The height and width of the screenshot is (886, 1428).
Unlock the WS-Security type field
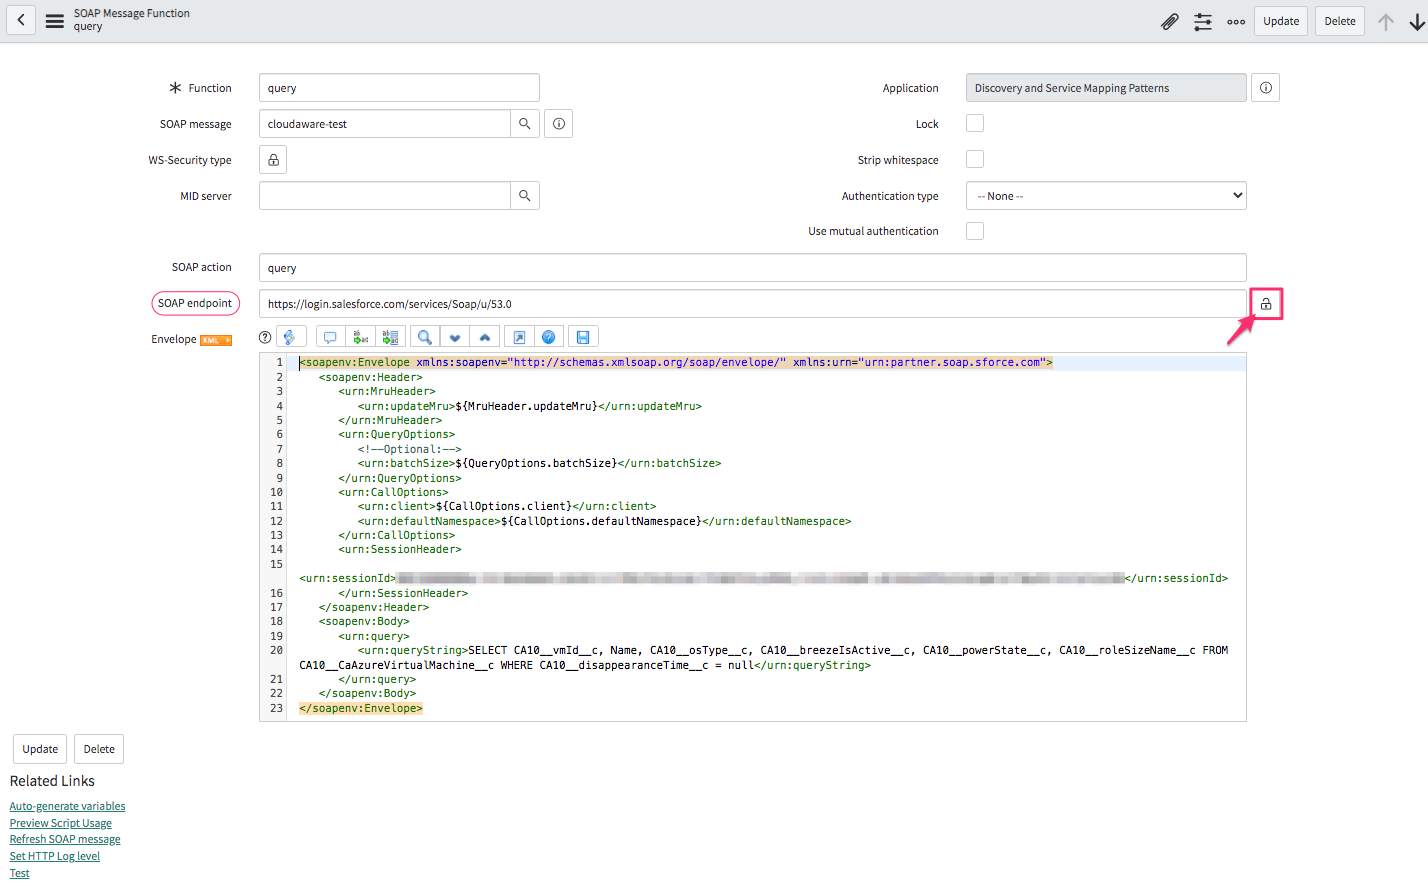[272, 158]
